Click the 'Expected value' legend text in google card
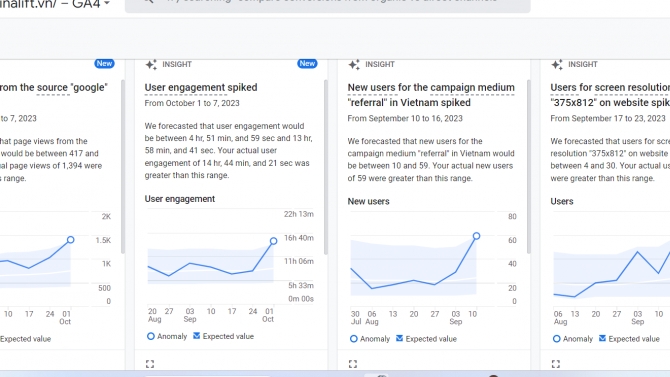Viewport: 670px width, 377px height. pos(25,339)
